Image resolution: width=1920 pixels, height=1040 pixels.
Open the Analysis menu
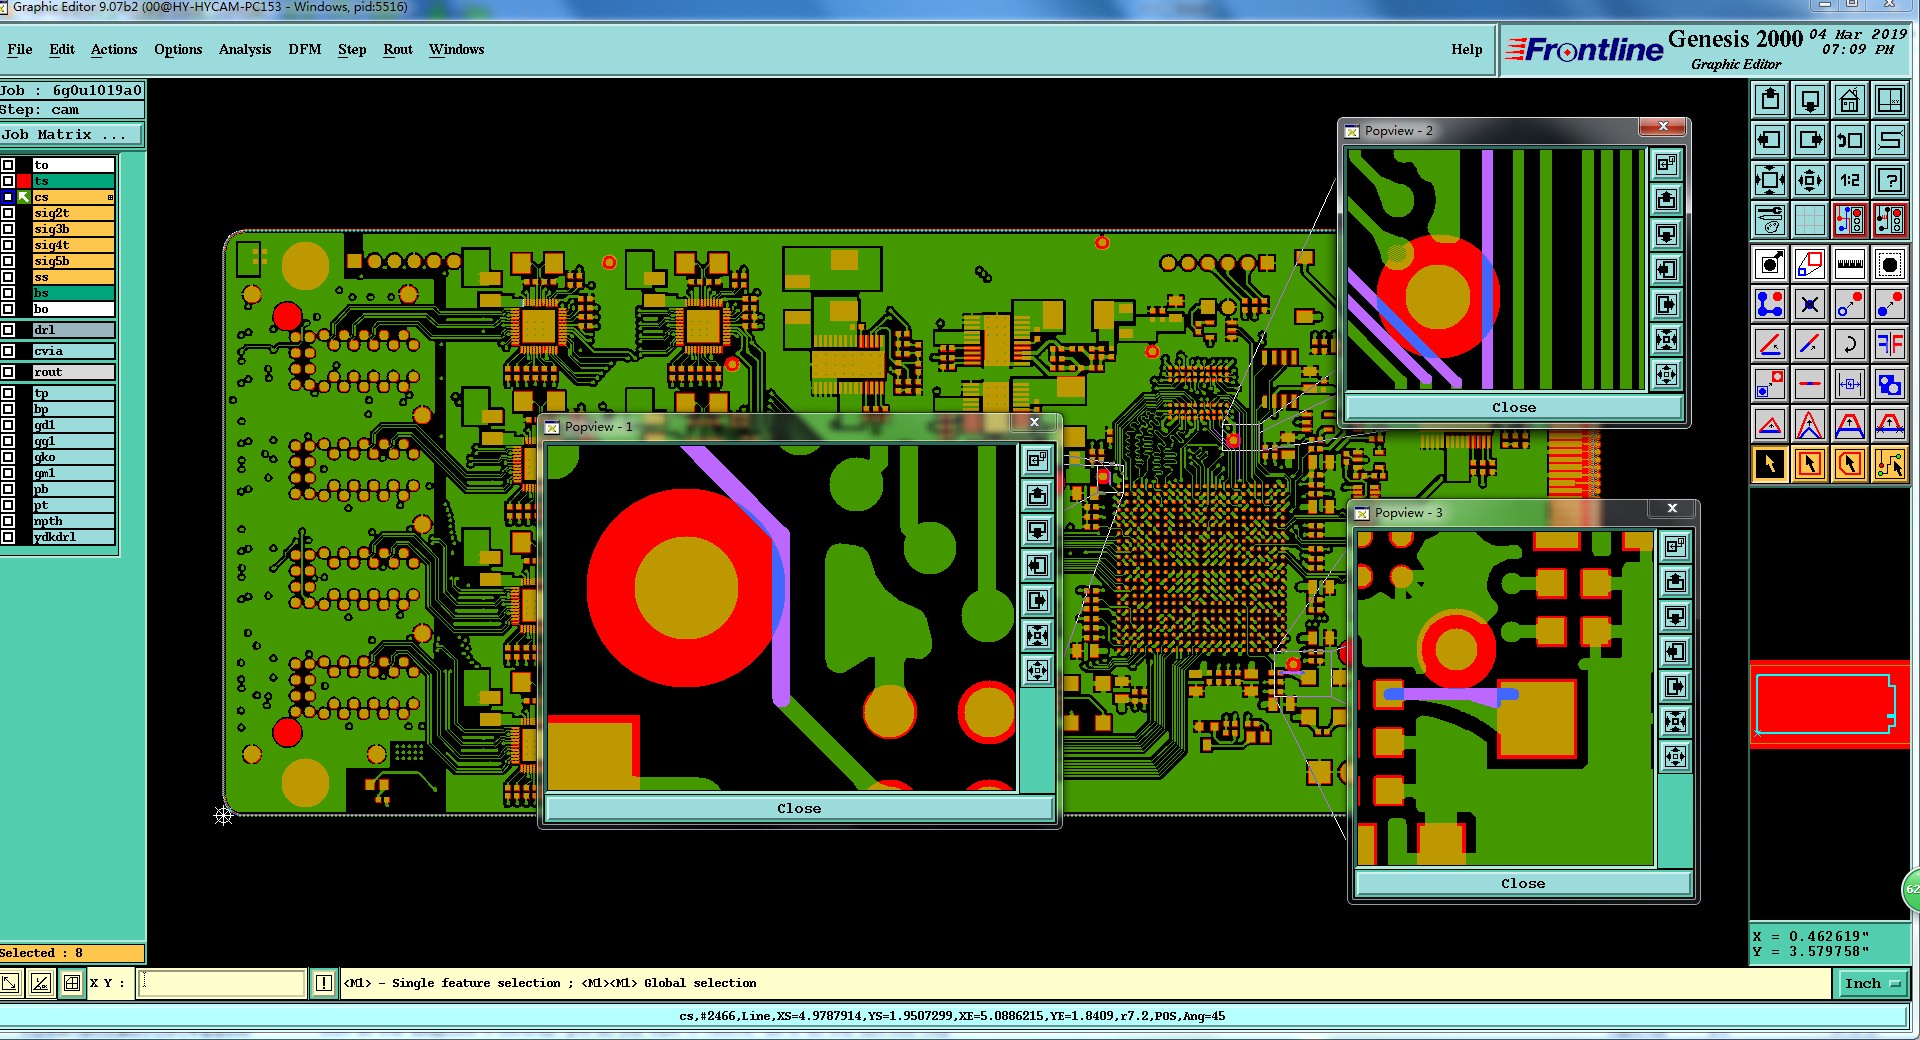[245, 49]
